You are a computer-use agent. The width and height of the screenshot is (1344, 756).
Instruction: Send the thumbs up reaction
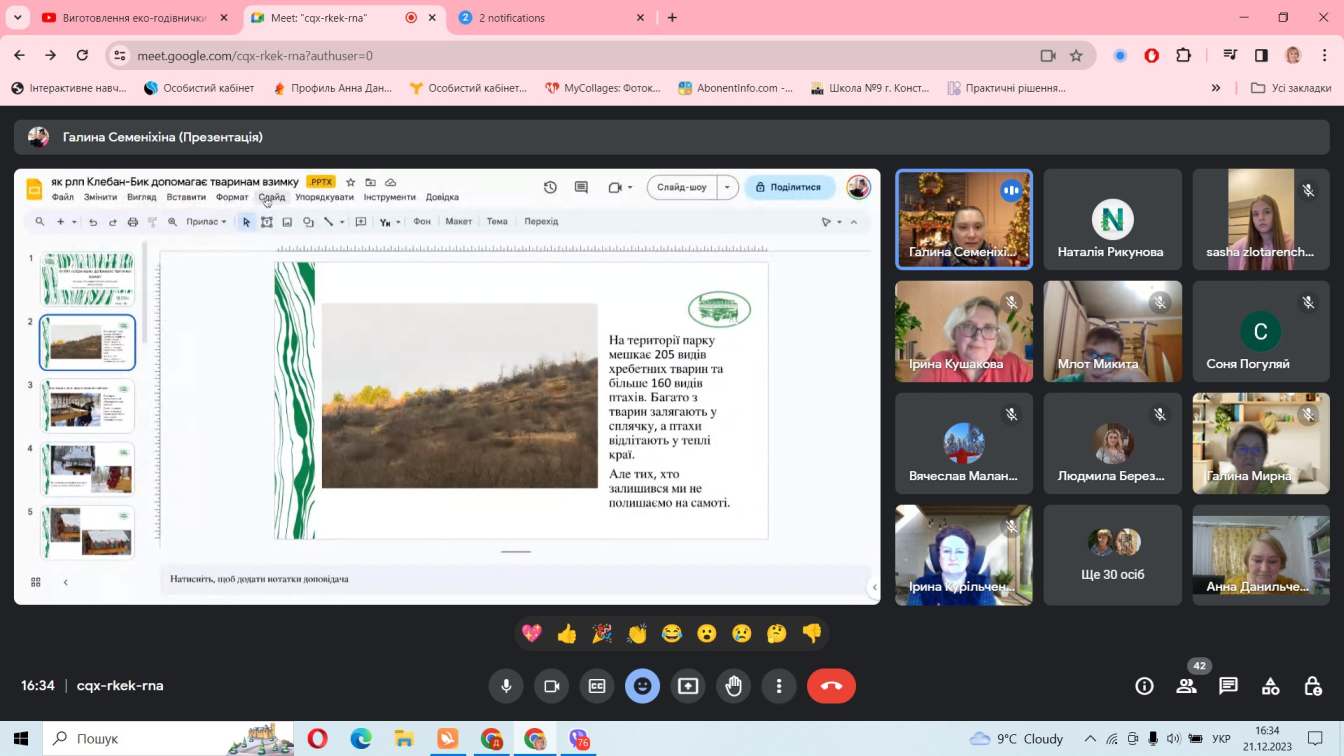(x=567, y=633)
